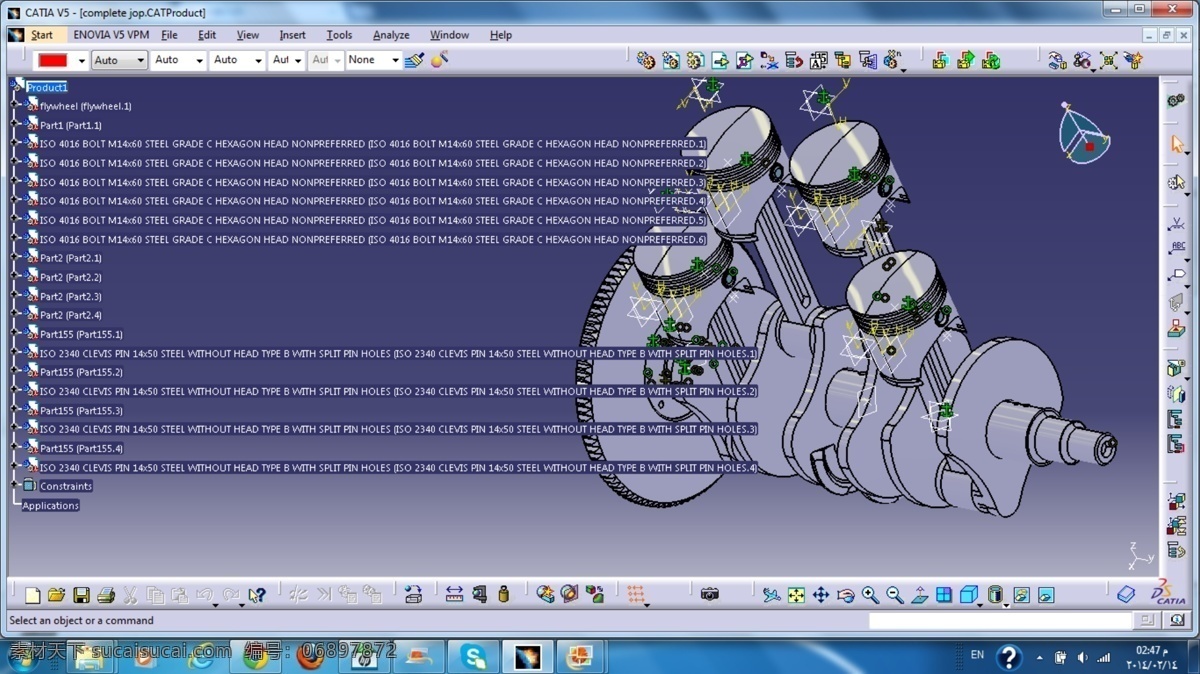This screenshot has height=674, width=1200.
Task: Click the Measure Between icon
Action: [x=454, y=595]
